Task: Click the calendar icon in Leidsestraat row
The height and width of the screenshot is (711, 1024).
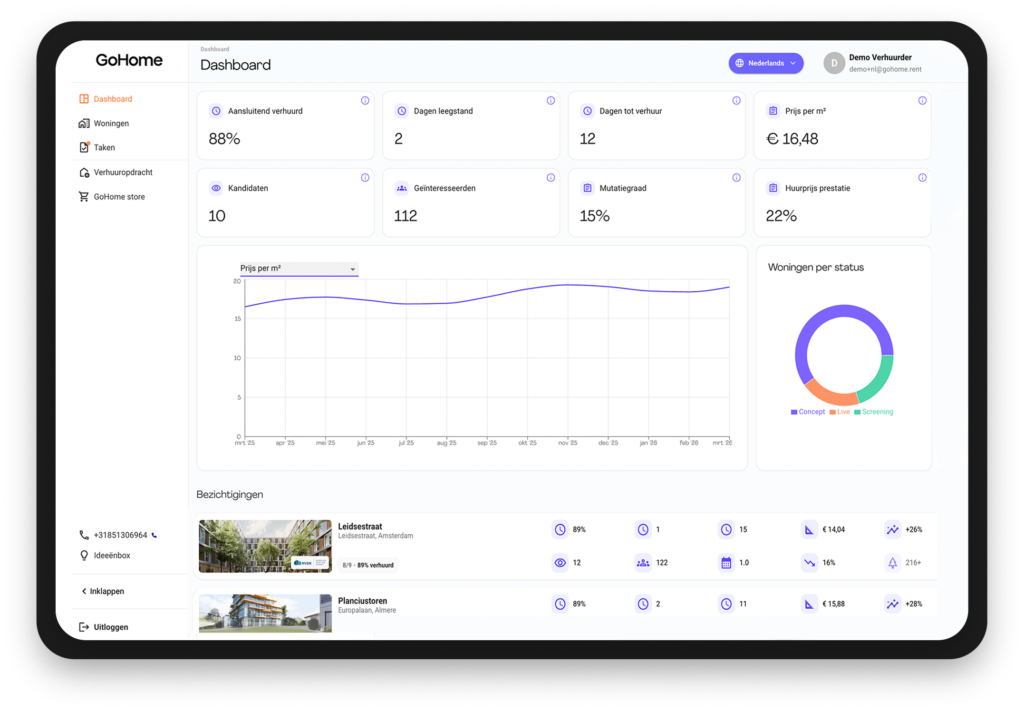Action: point(727,563)
